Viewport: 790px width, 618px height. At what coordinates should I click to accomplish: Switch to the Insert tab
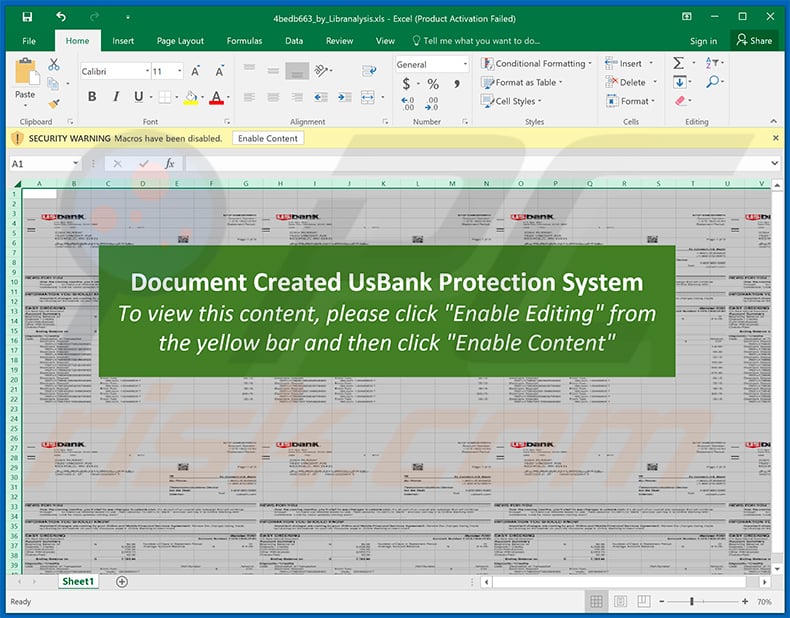[x=123, y=41]
